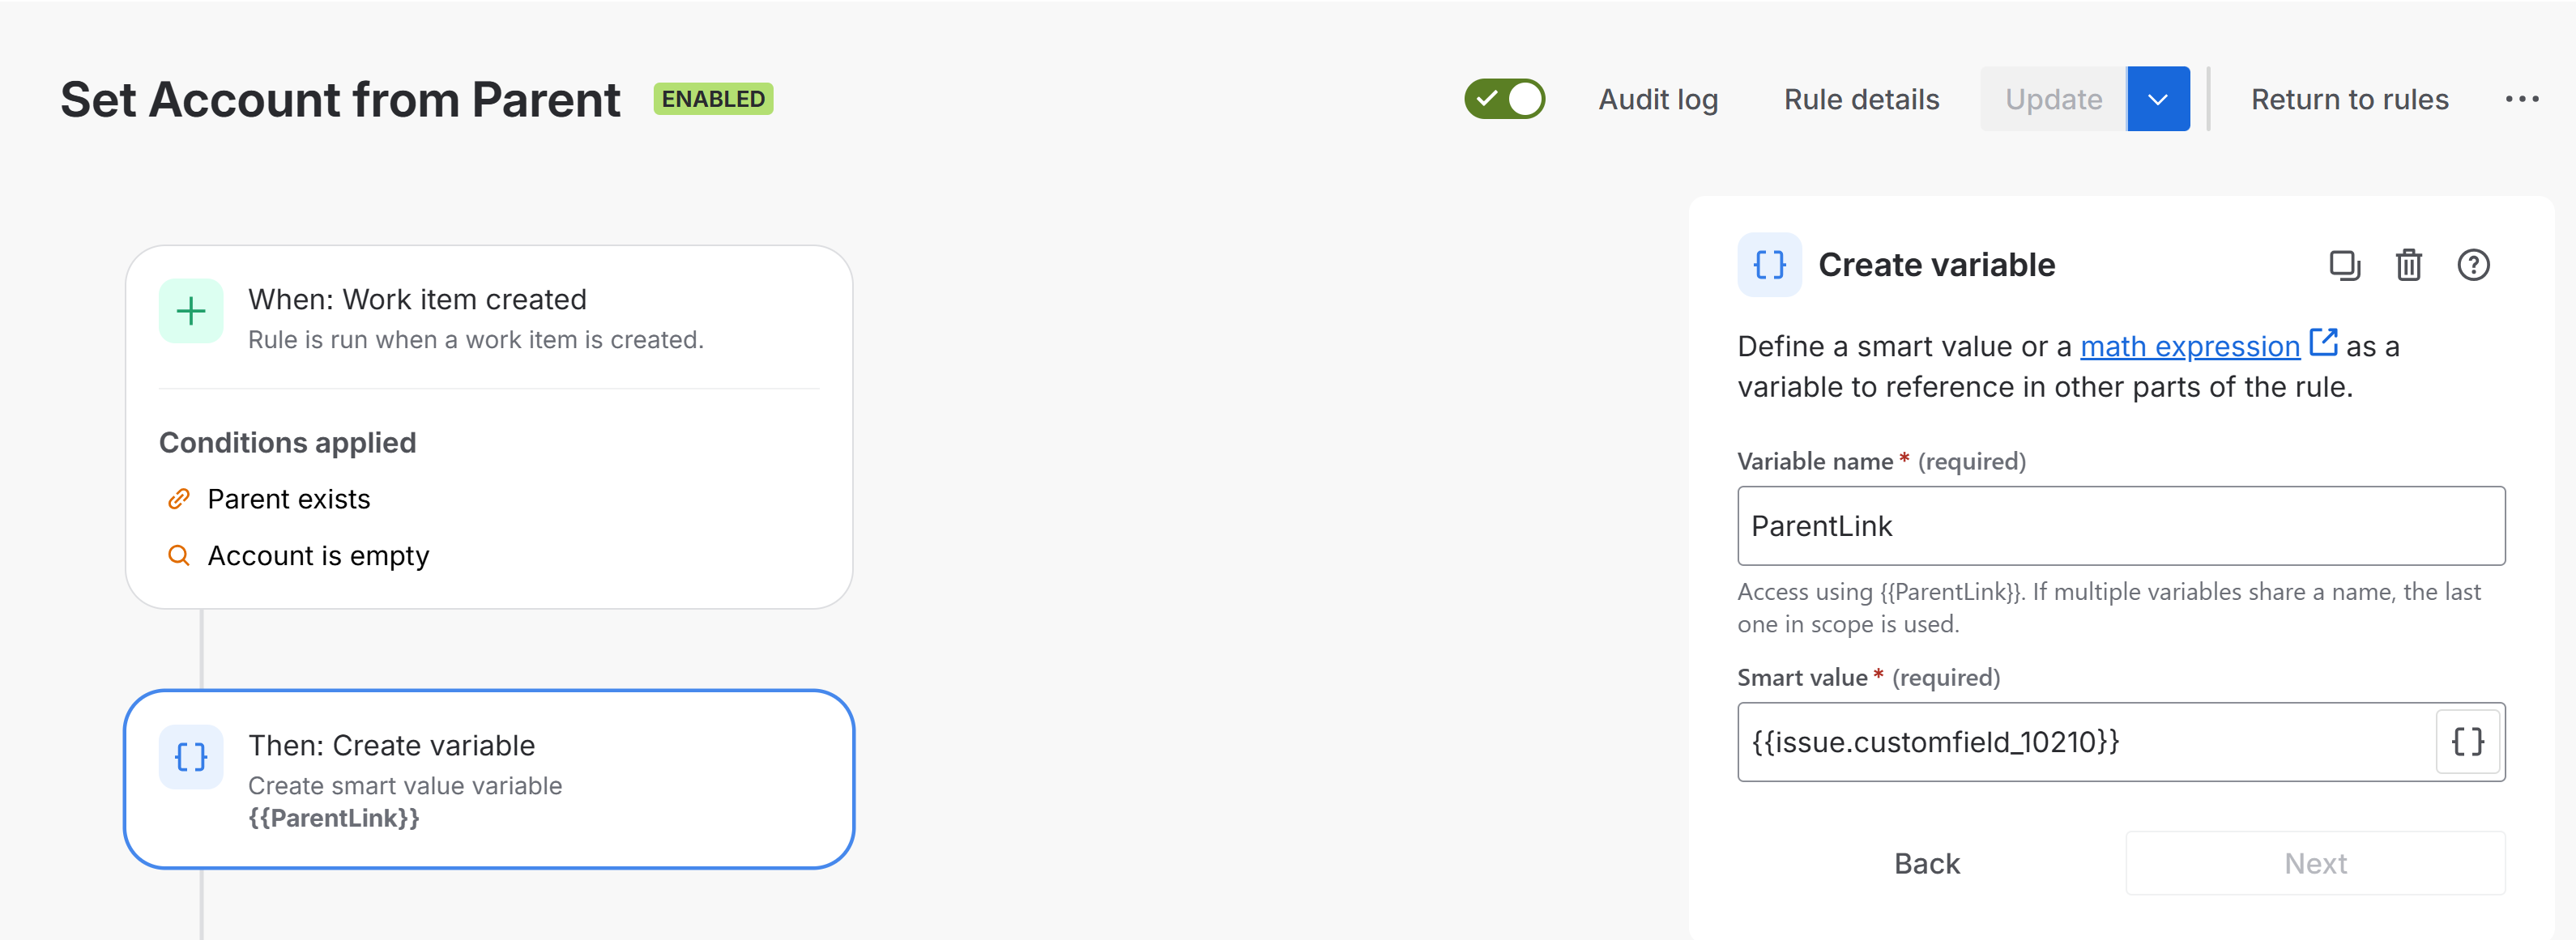Open the math expression link
Image resolution: width=2576 pixels, height=940 pixels.
(2190, 346)
